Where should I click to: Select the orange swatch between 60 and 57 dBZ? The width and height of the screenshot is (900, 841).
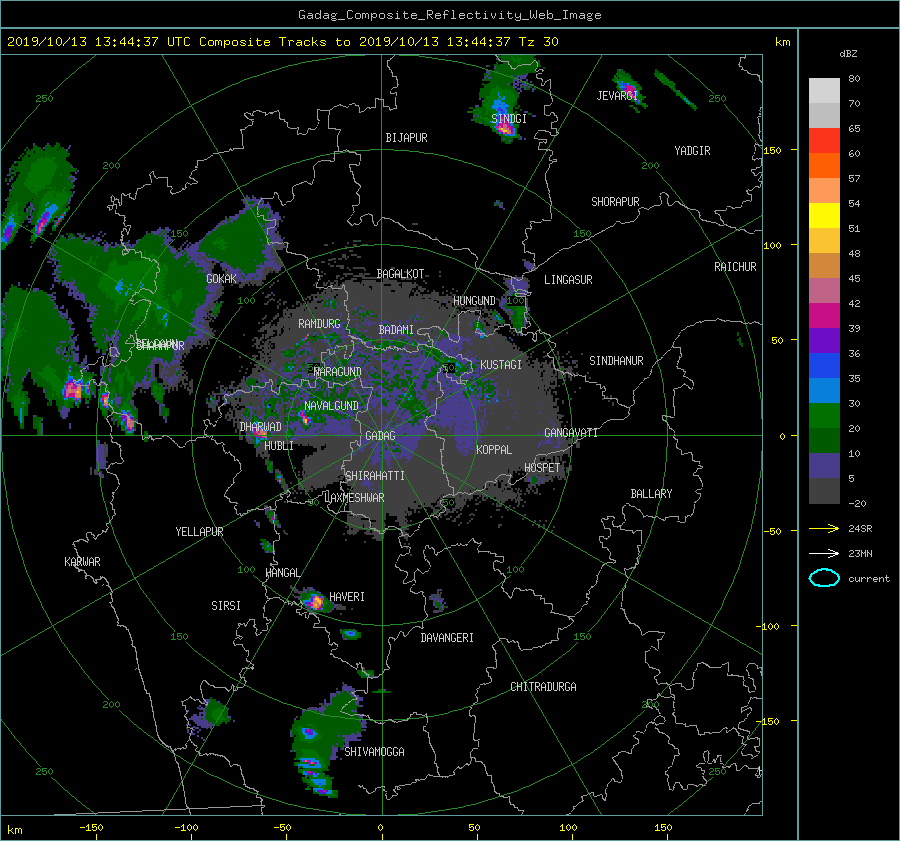pos(824,166)
